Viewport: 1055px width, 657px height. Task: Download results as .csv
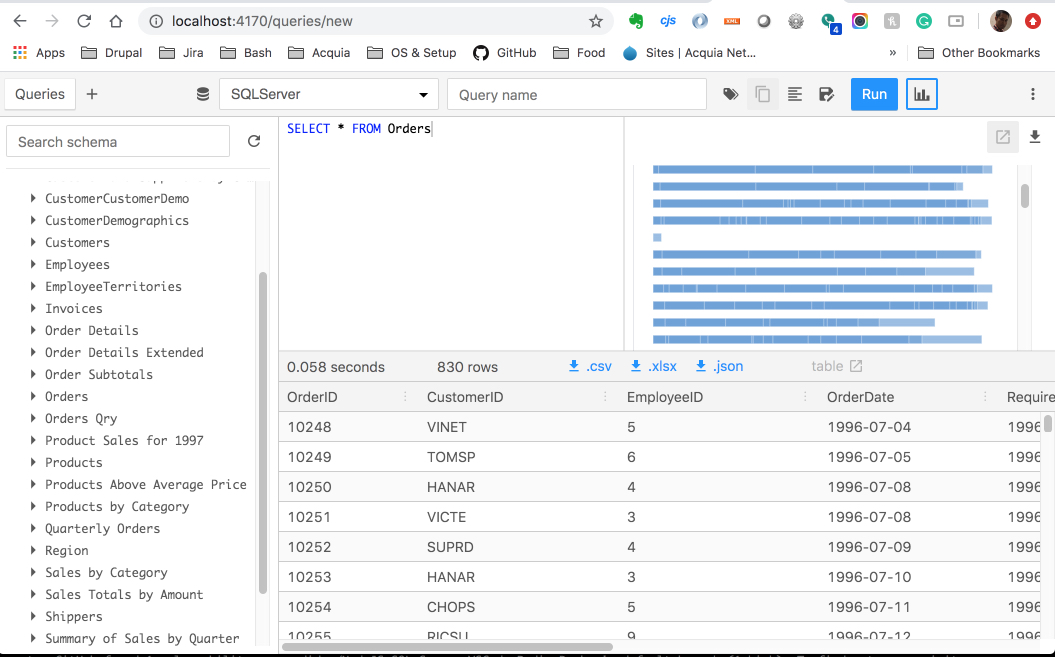[590, 366]
